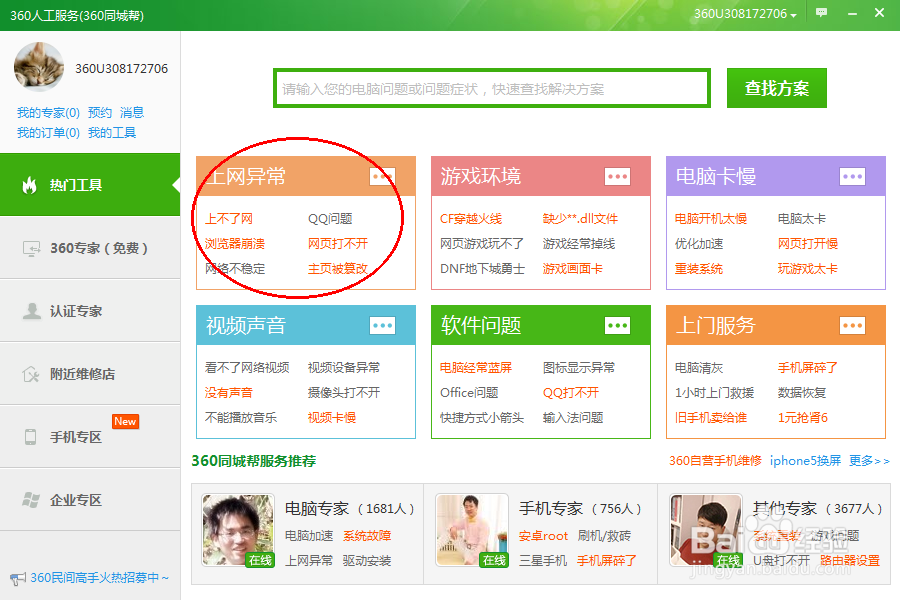Open the 摄像头打不开 issue link
Viewport: 900px width, 600px height.
point(344,393)
